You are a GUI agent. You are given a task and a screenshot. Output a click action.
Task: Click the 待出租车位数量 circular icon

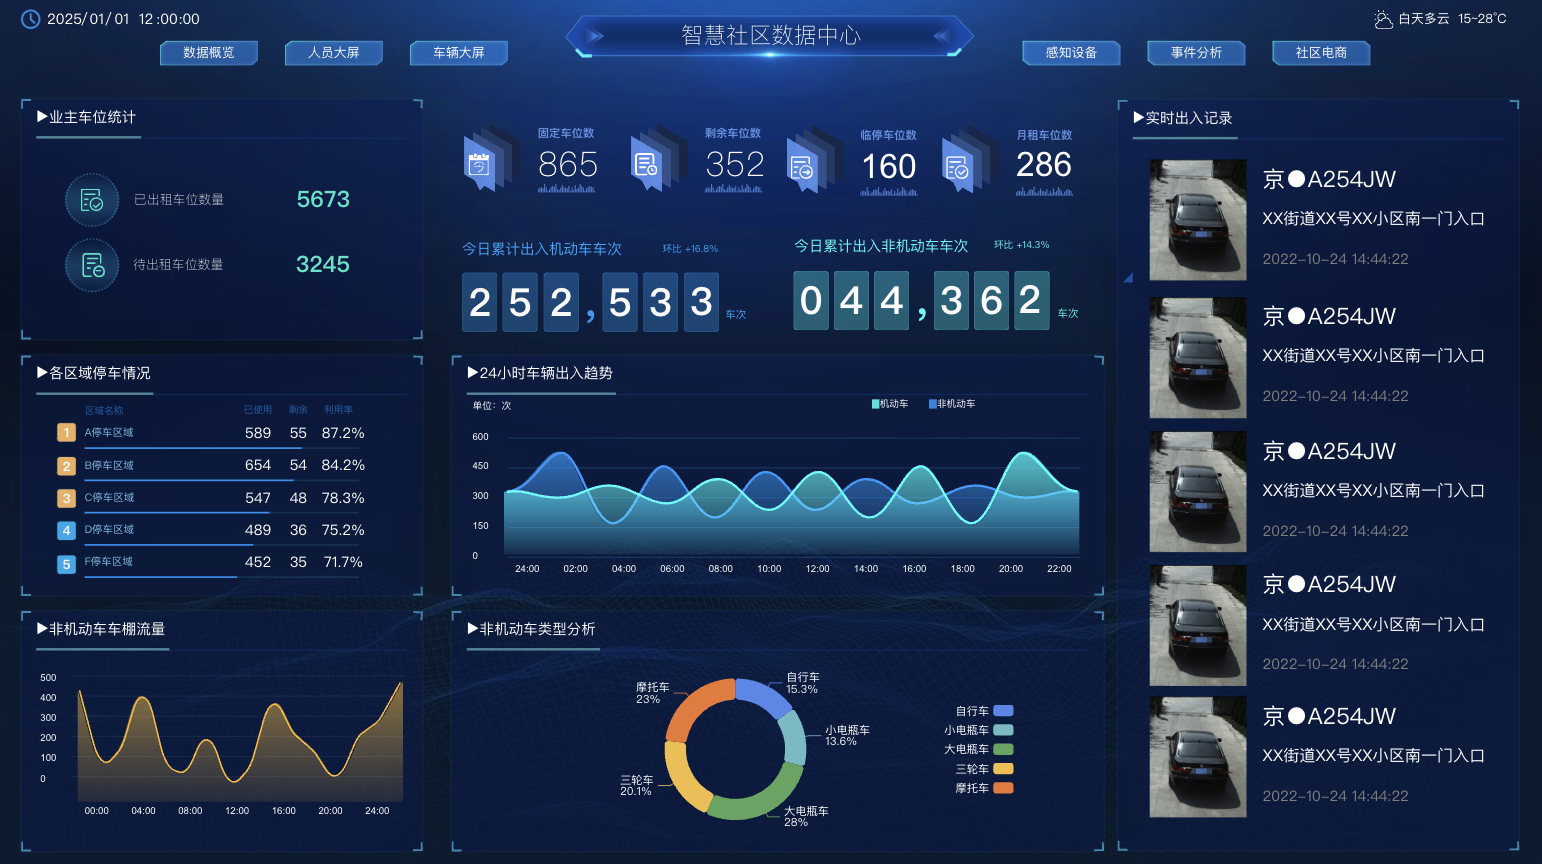tap(92, 265)
